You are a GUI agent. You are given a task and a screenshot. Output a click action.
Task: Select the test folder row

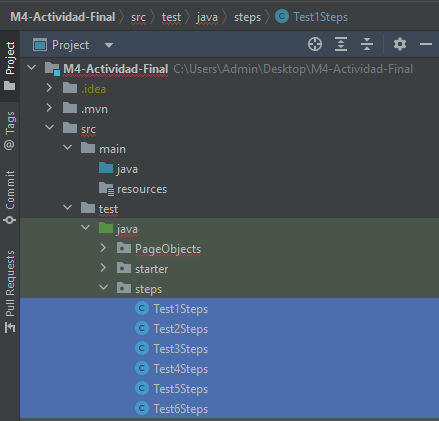point(229,209)
